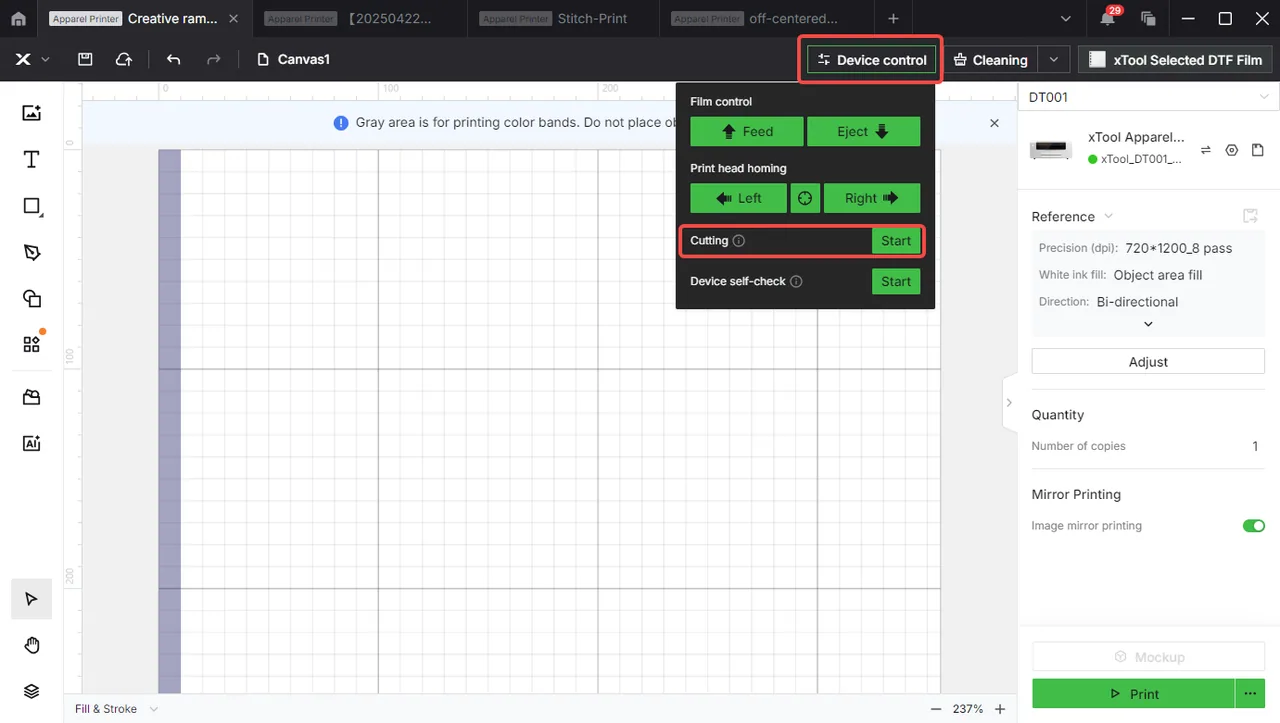Open the Apps grid panel

[32, 344]
